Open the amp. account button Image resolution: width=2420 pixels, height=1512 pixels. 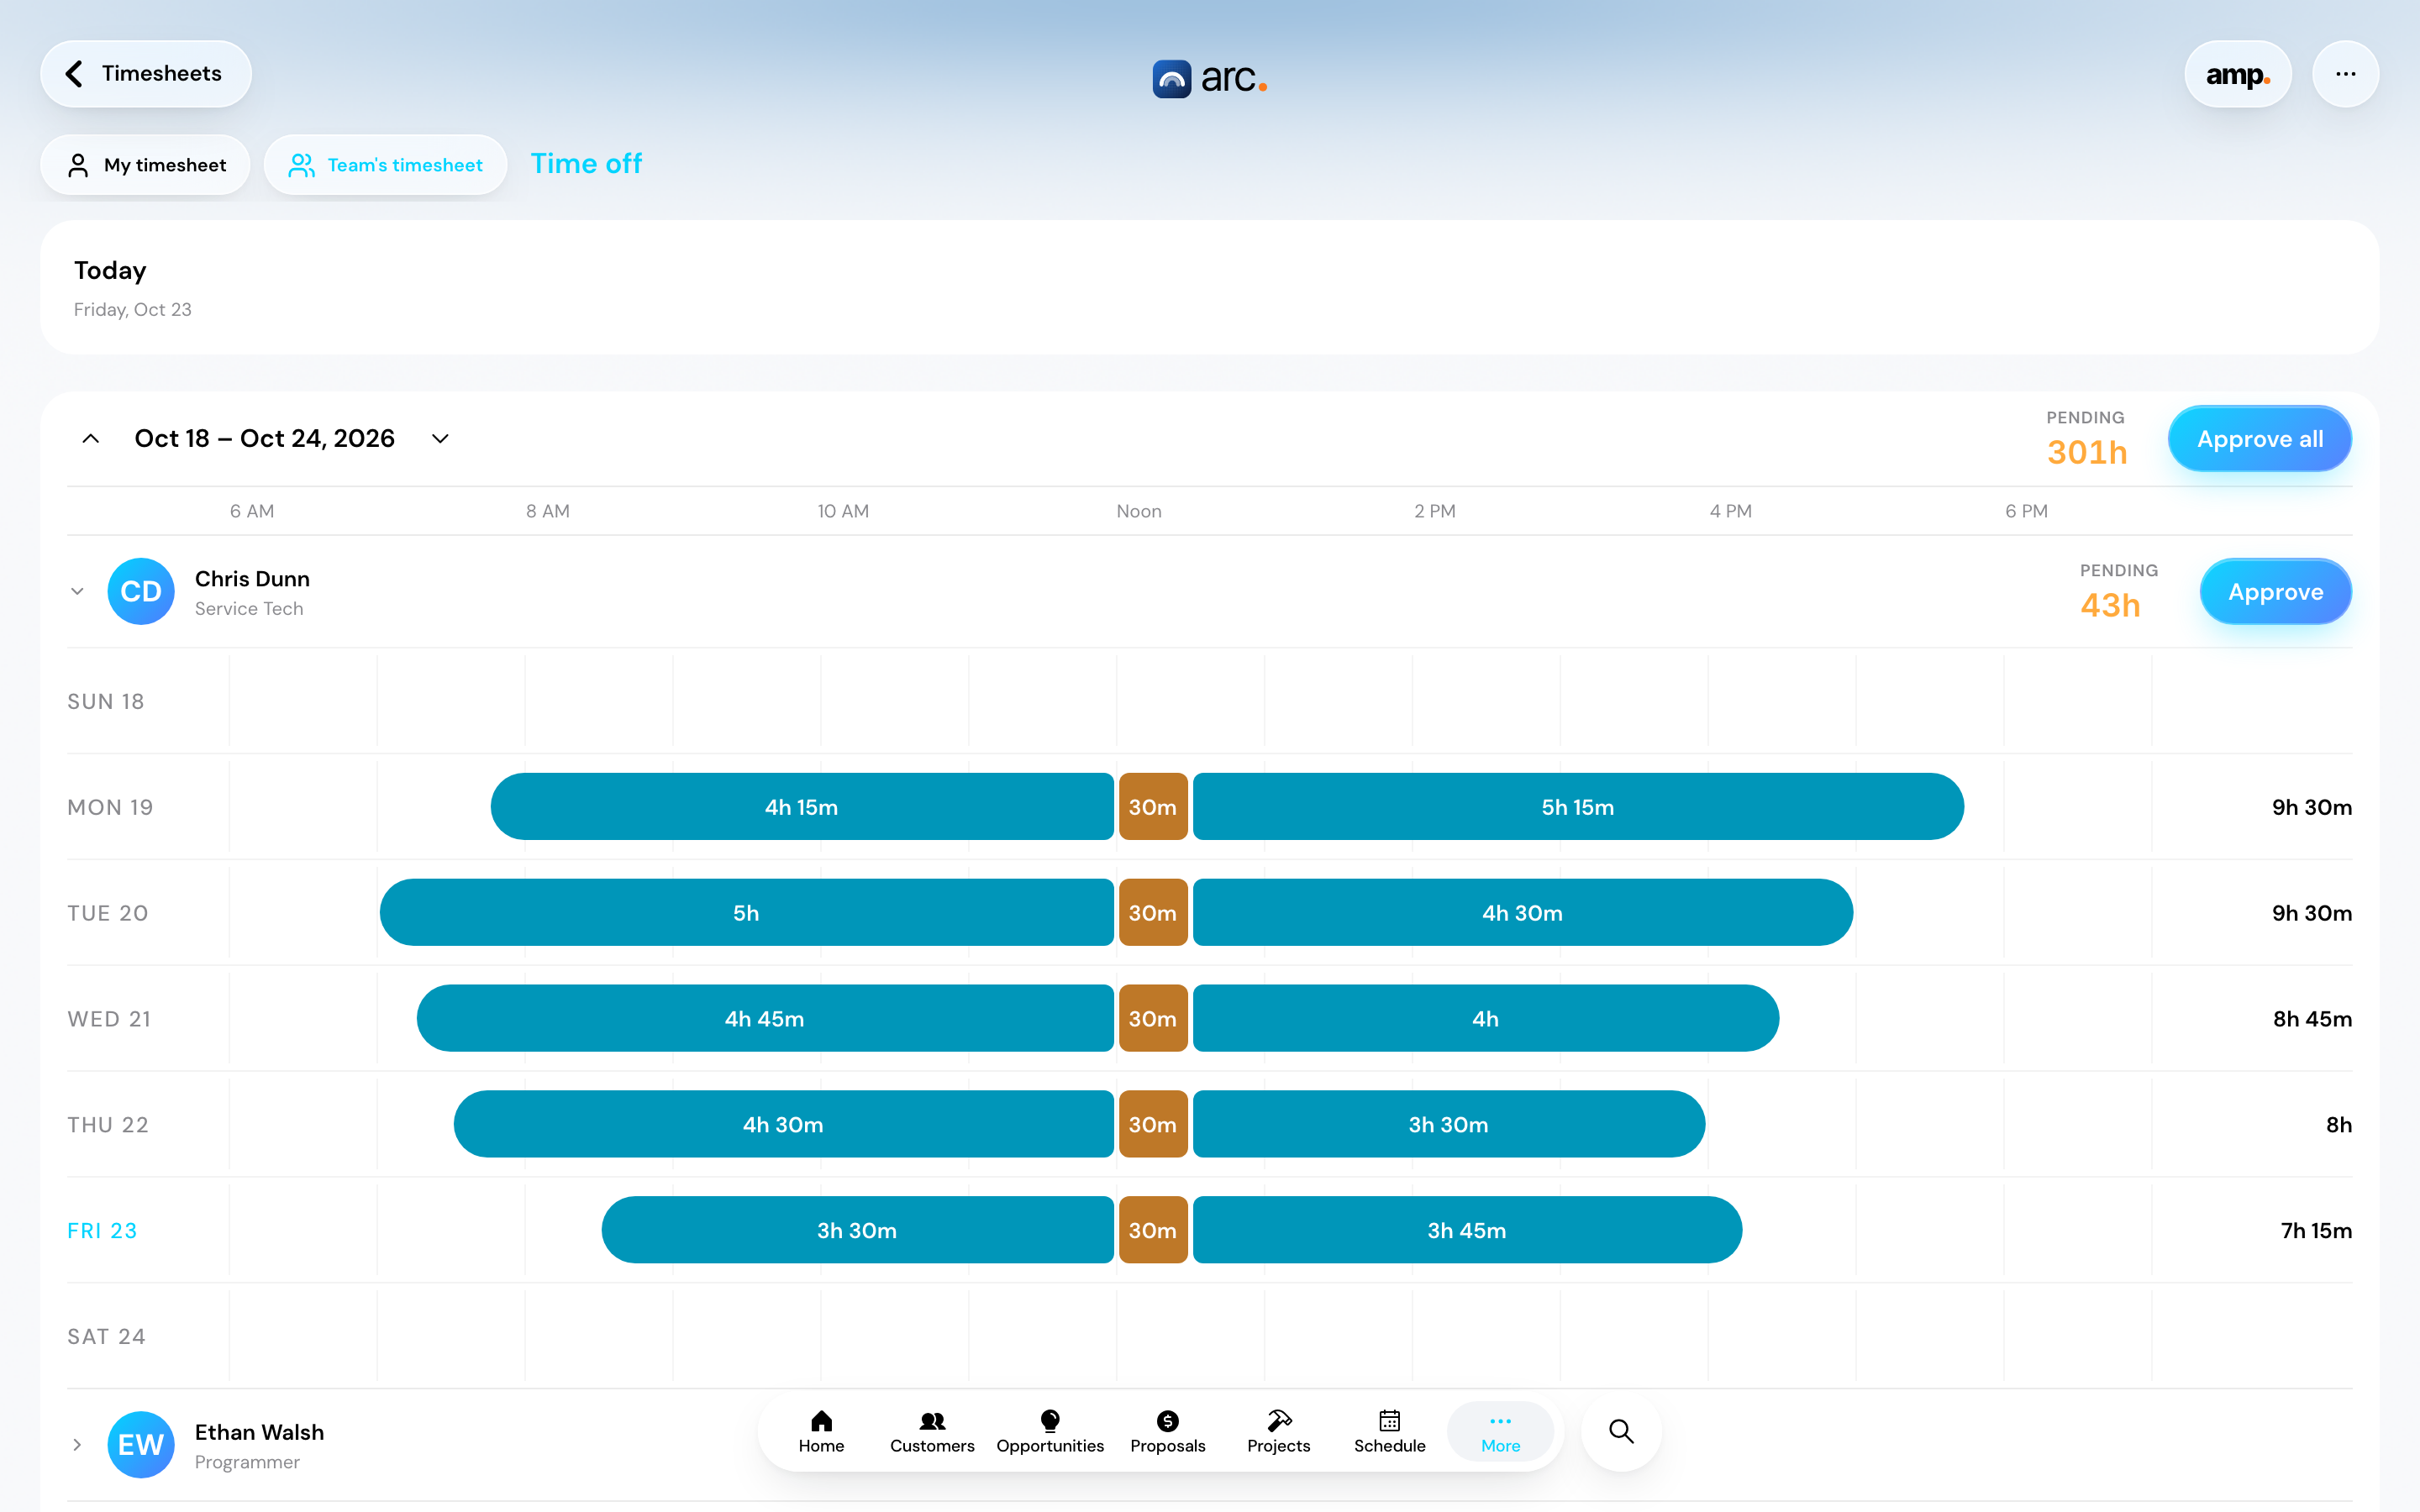pos(2238,74)
